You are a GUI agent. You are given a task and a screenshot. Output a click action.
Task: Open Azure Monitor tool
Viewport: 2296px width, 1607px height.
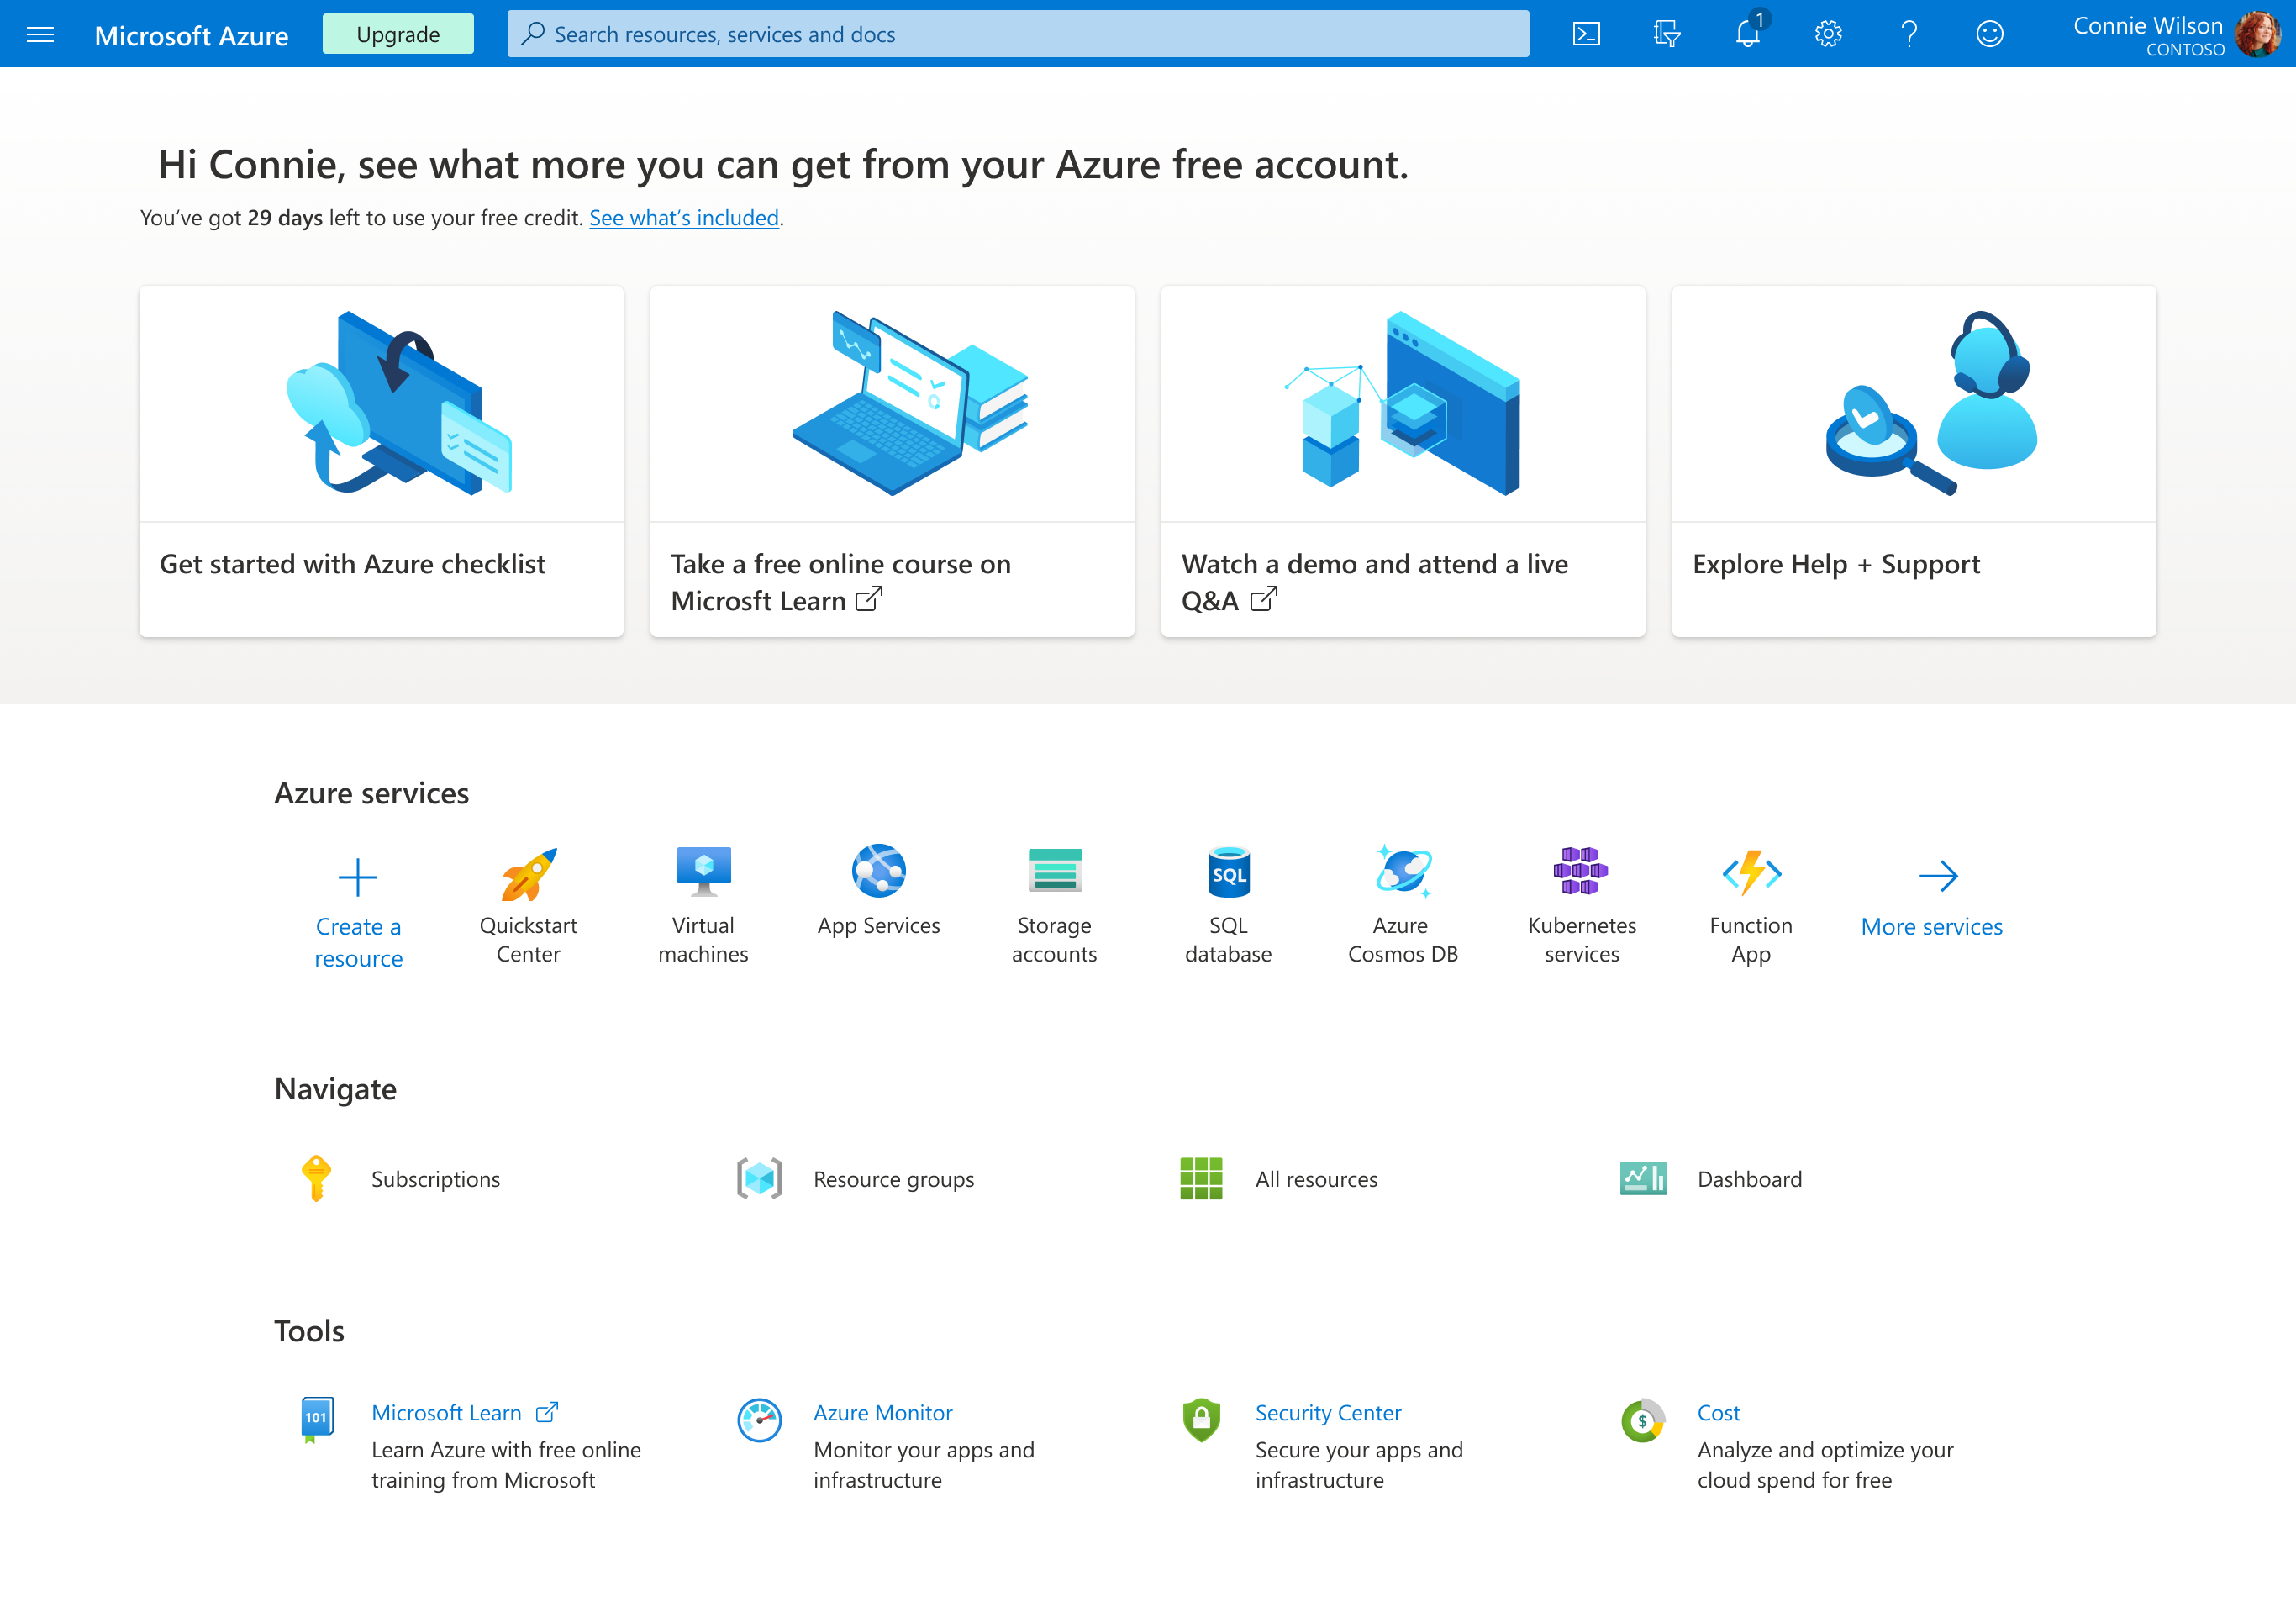coord(883,1413)
